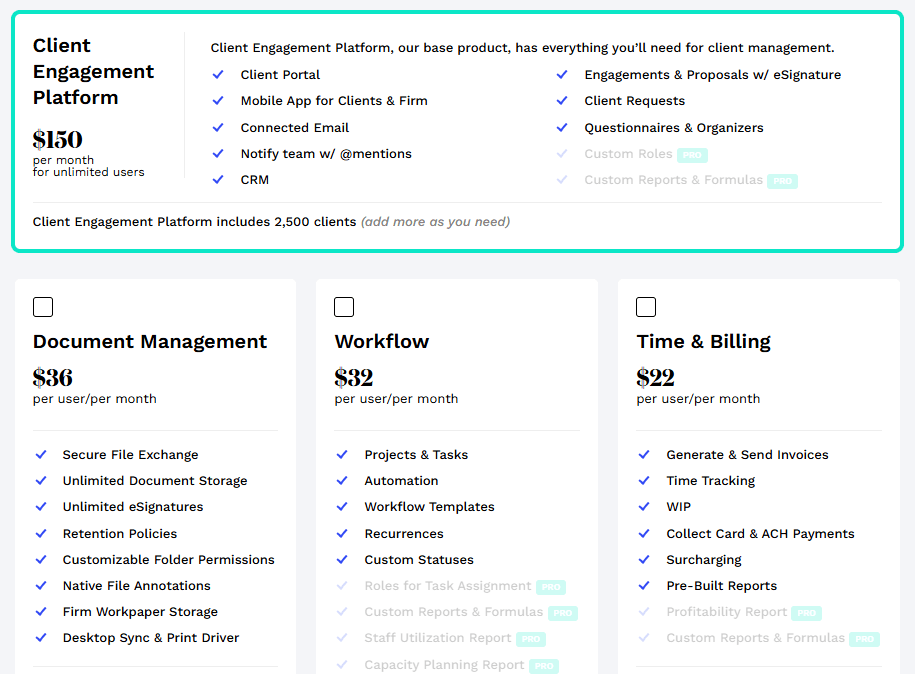Click the Engagements & Proposals w/ eSignature feature
915x674 pixels.
click(712, 75)
